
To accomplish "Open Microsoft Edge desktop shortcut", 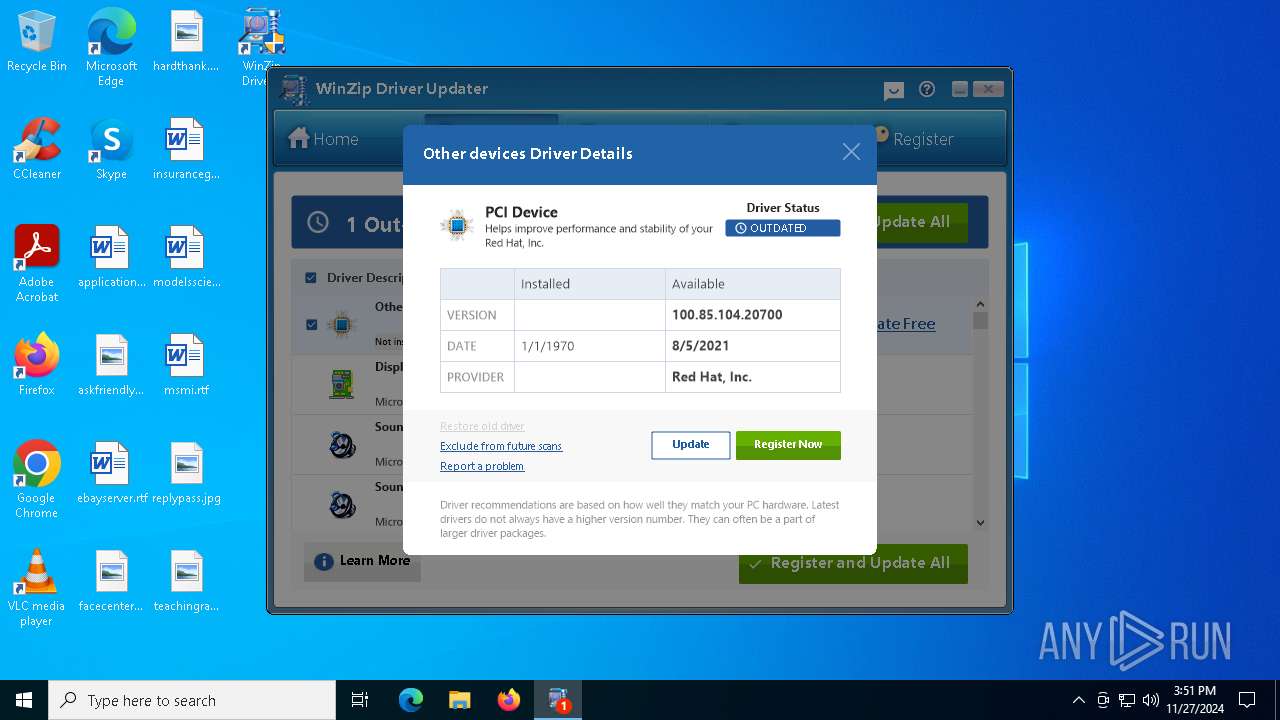I will click(111, 48).
